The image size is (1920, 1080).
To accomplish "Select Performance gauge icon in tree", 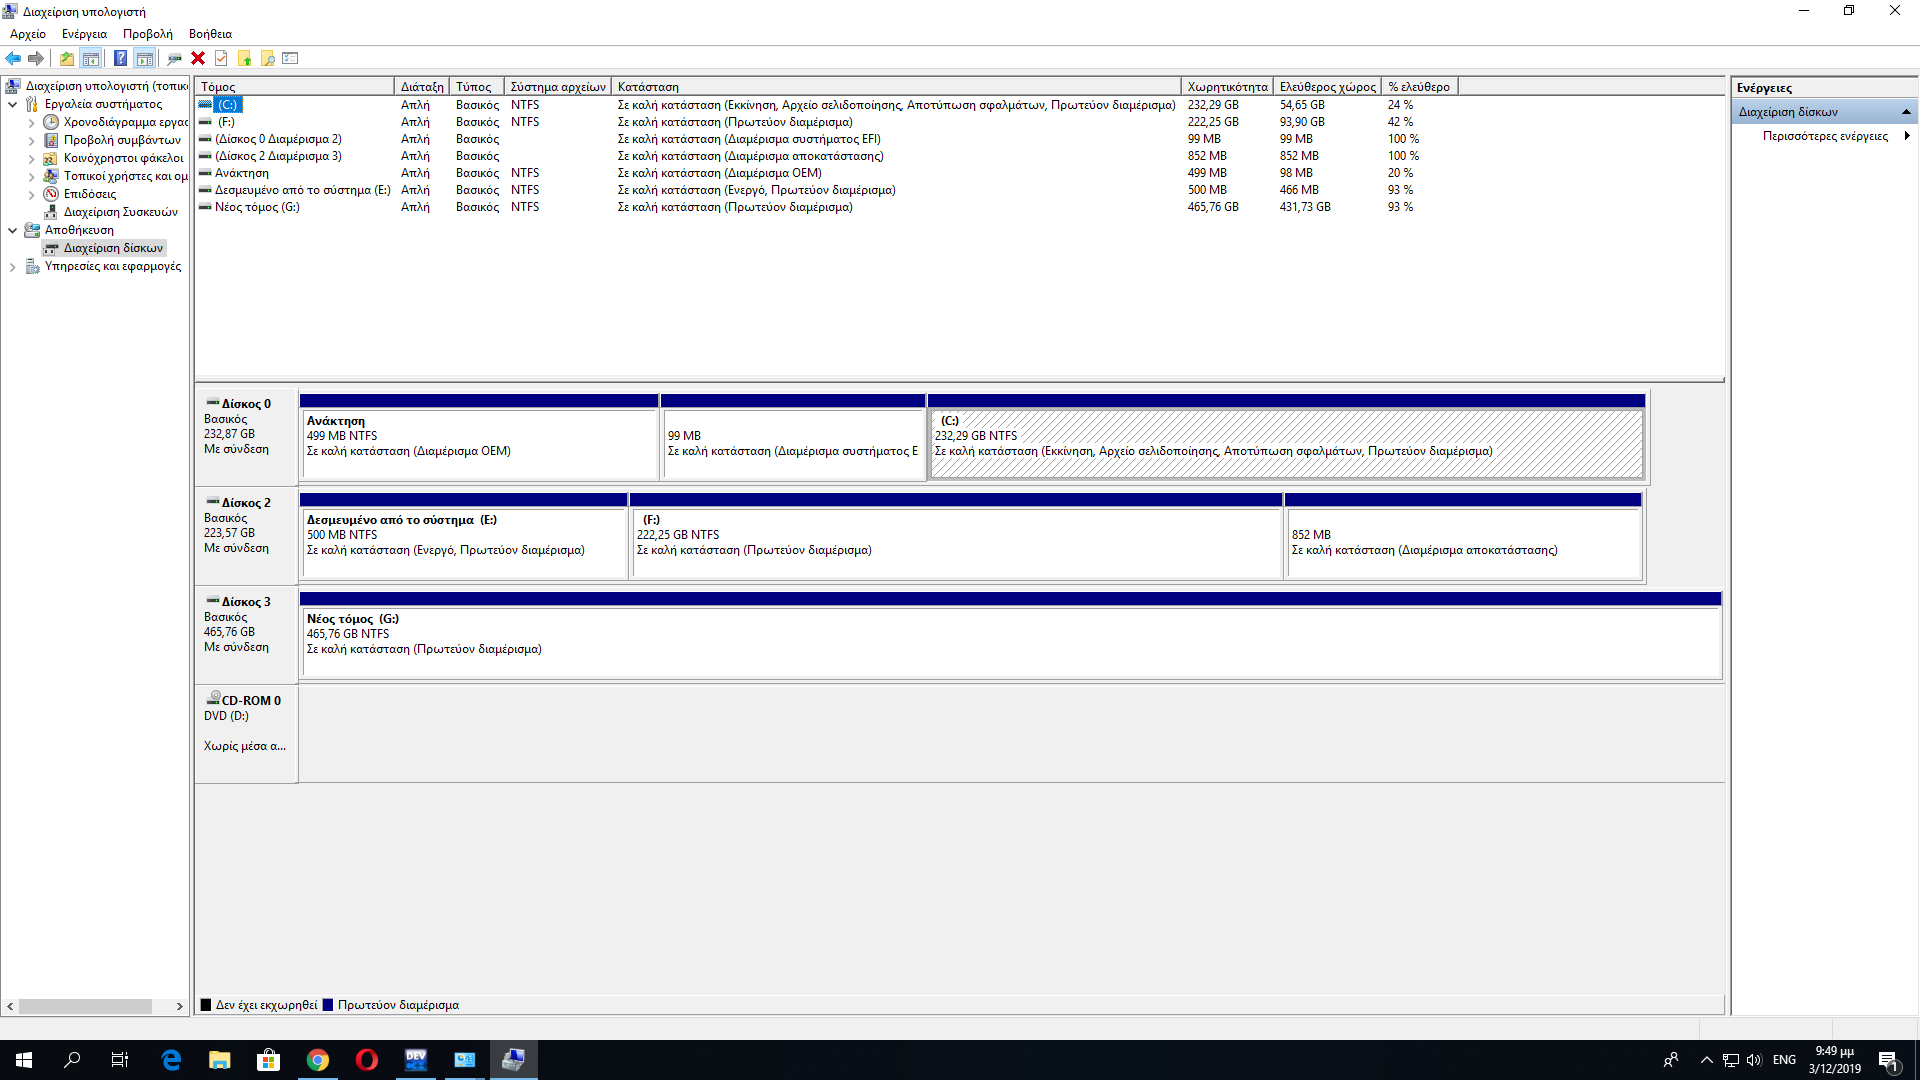I will coord(51,194).
